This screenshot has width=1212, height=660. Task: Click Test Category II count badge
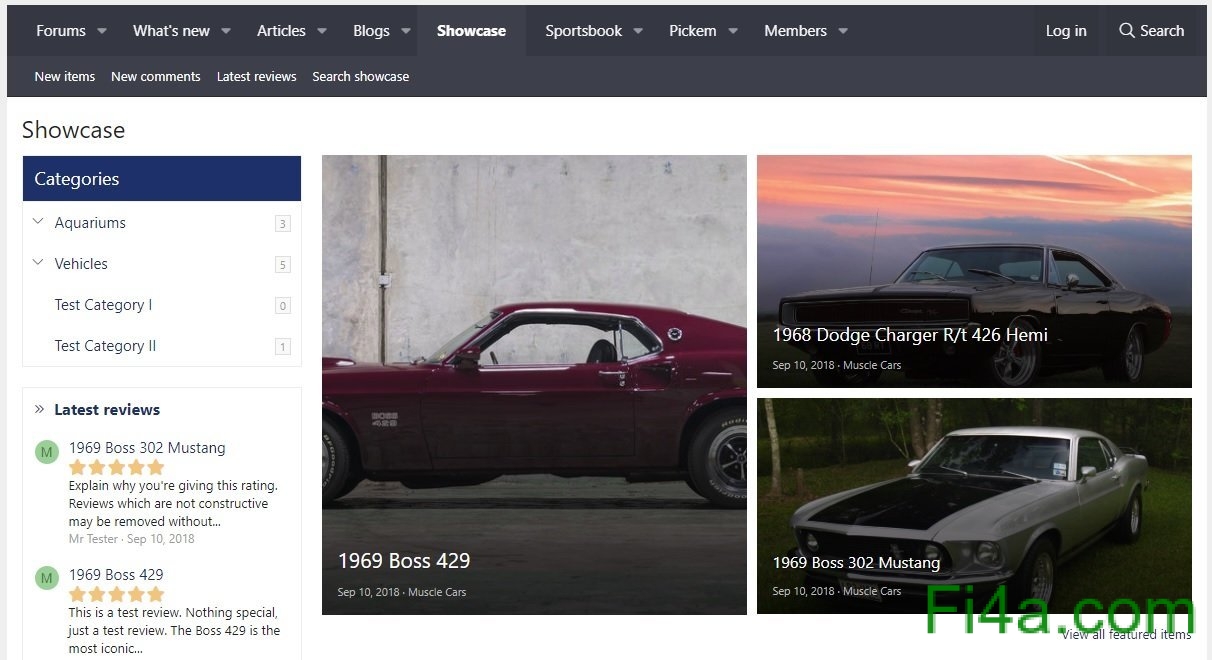point(283,347)
